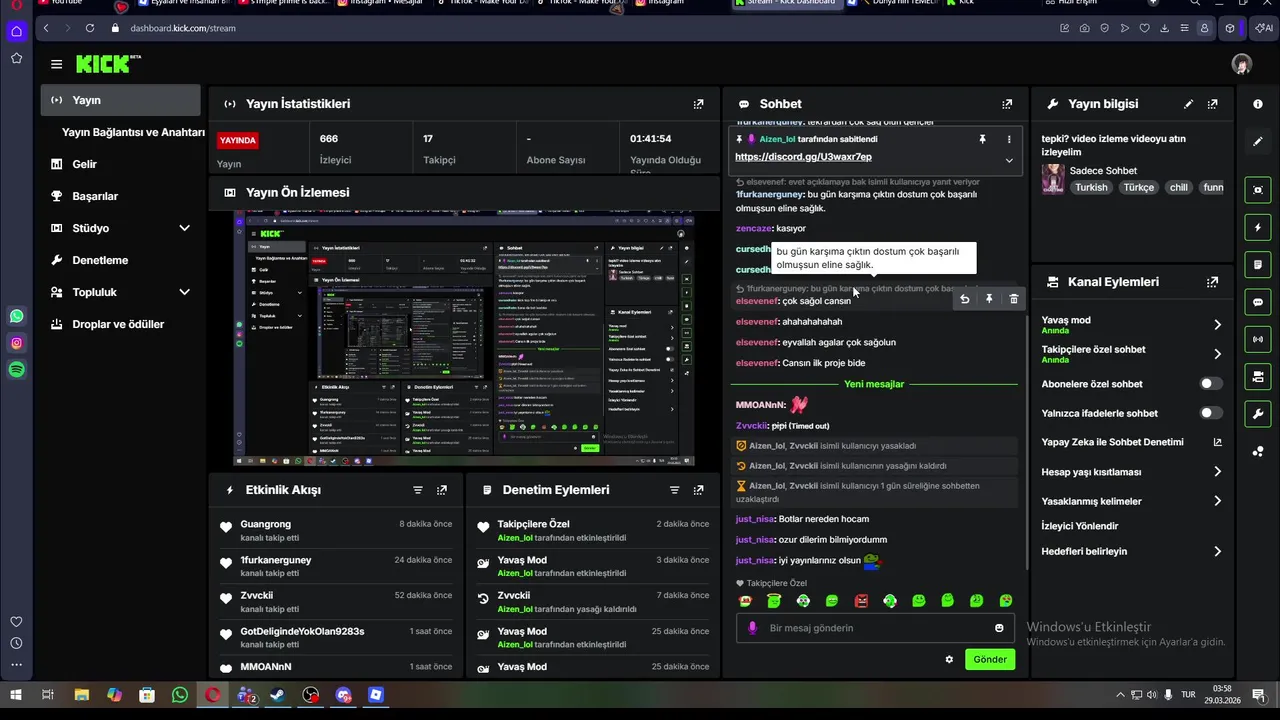
Task: Open the discord.gg pinned link
Action: [803, 157]
